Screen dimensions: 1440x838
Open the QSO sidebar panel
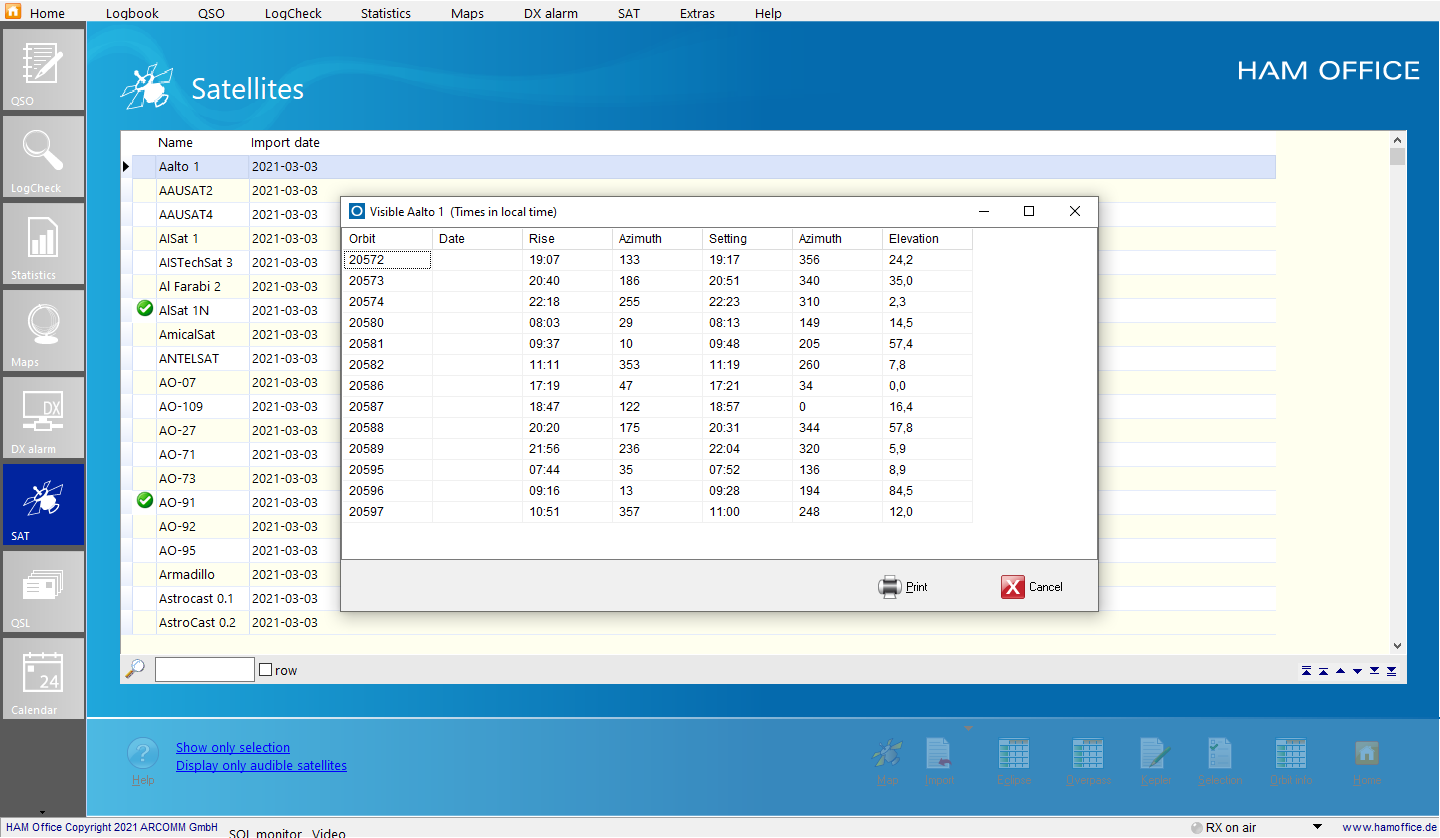point(43,69)
